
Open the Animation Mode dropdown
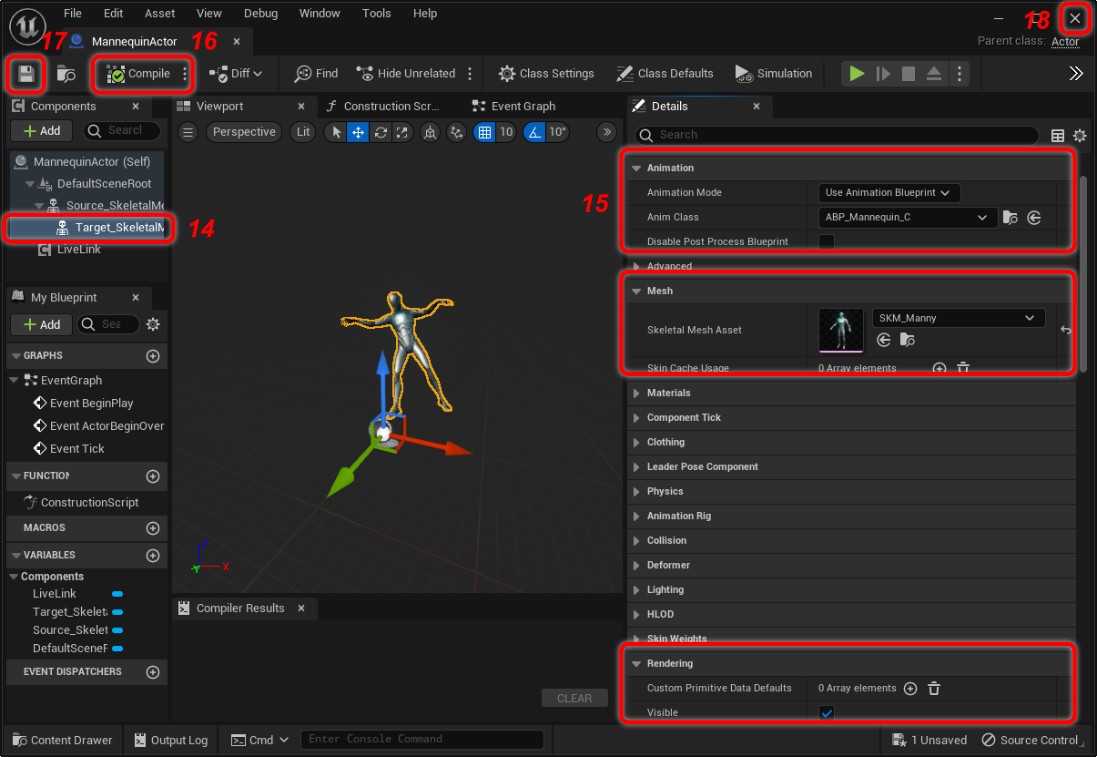click(x=888, y=192)
